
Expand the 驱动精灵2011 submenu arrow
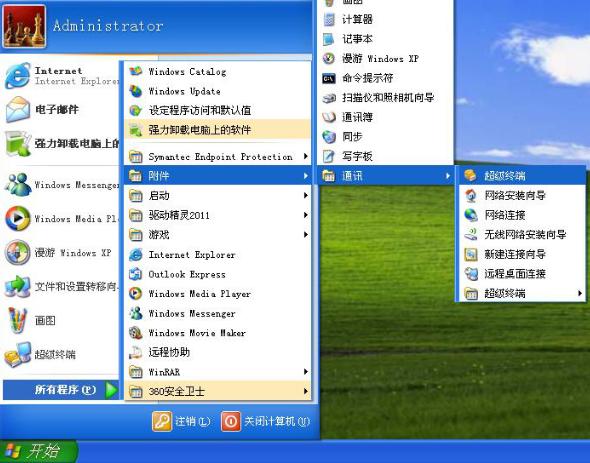(306, 215)
